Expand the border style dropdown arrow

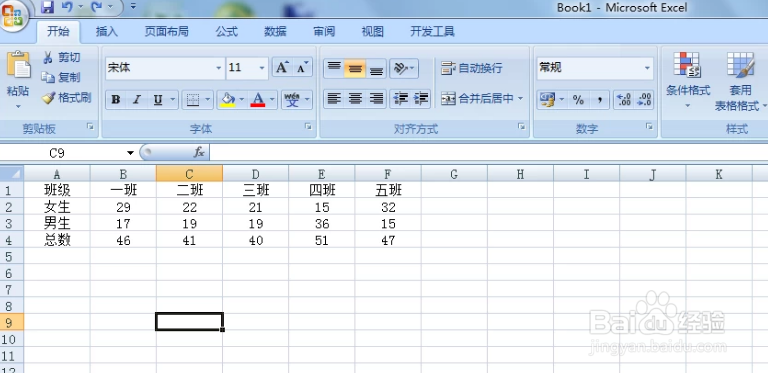click(x=208, y=100)
